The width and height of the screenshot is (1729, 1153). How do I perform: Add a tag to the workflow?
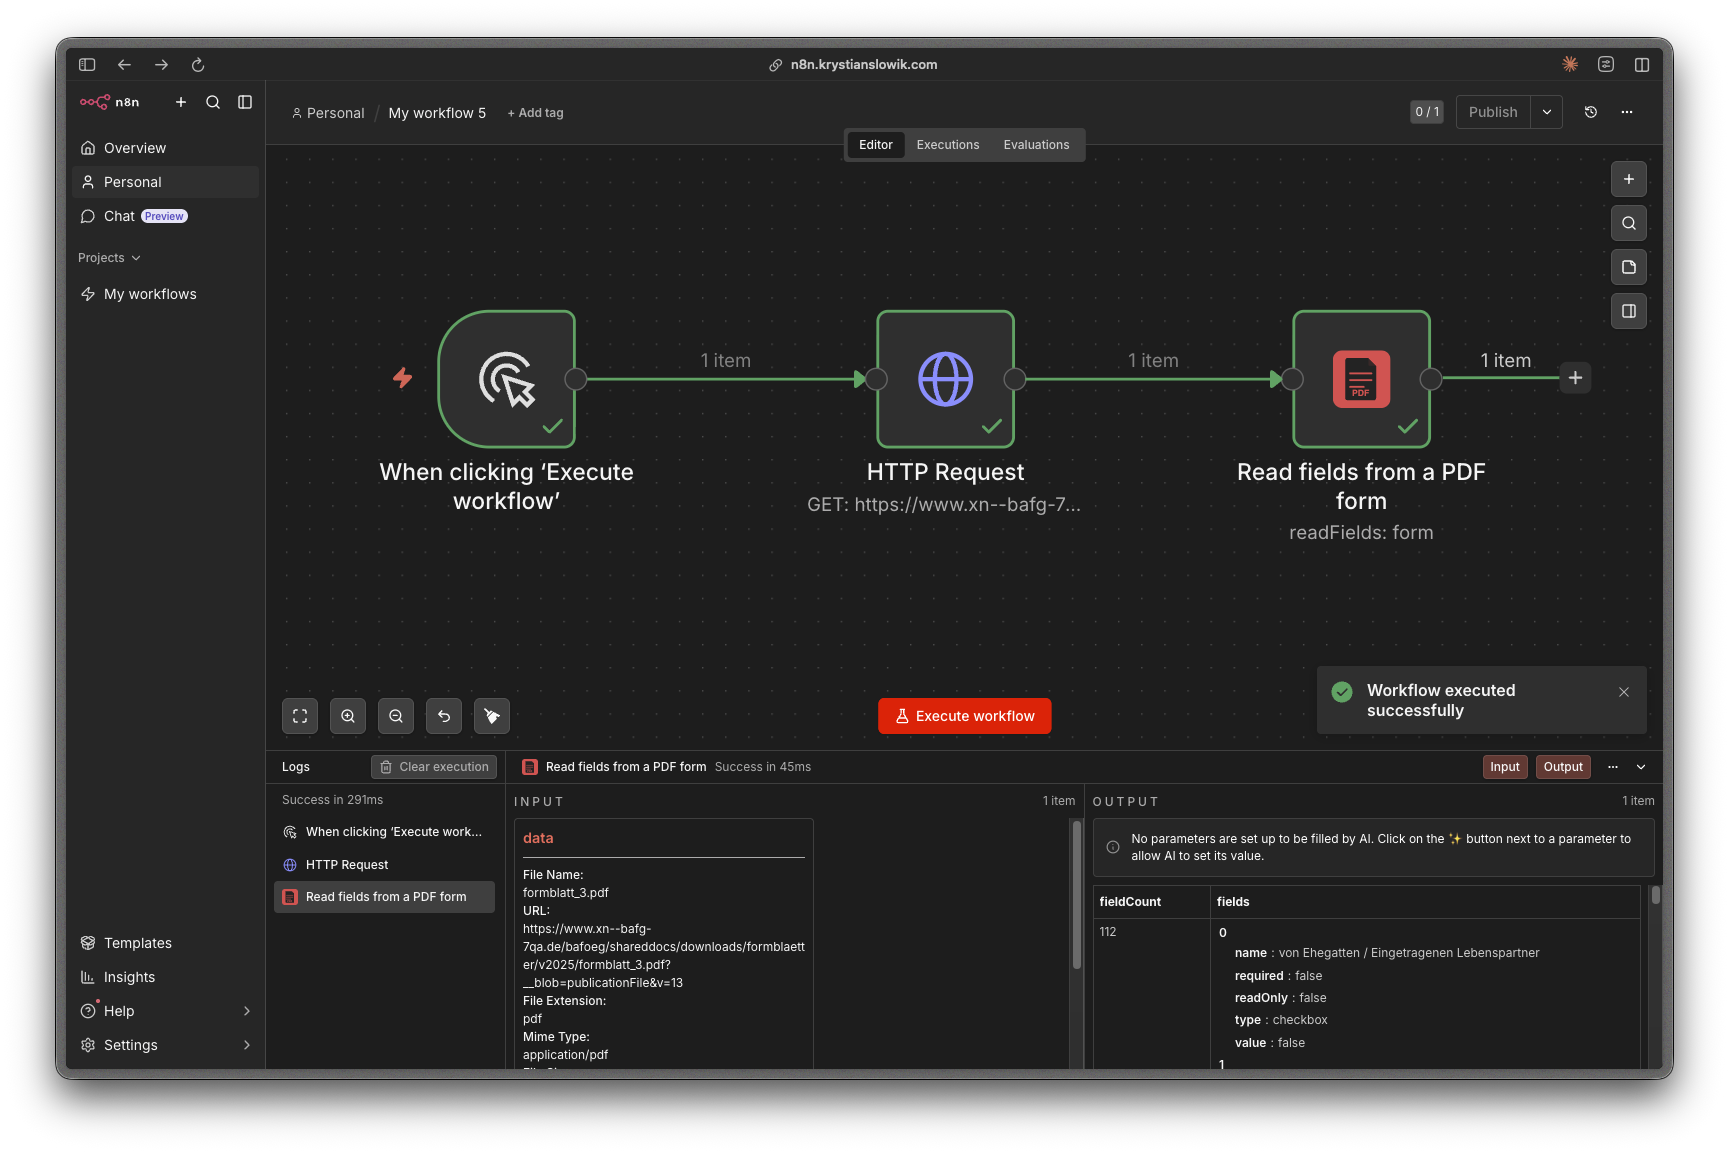point(535,113)
